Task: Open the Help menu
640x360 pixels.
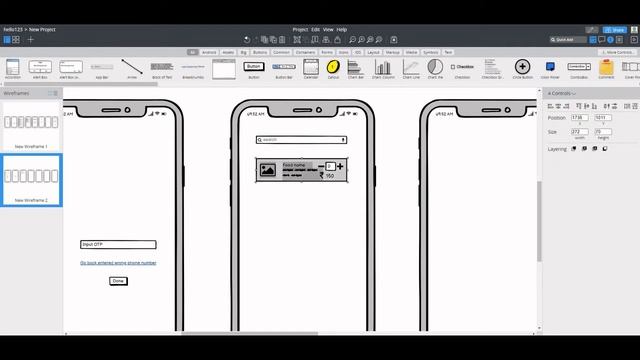Action: (342, 29)
